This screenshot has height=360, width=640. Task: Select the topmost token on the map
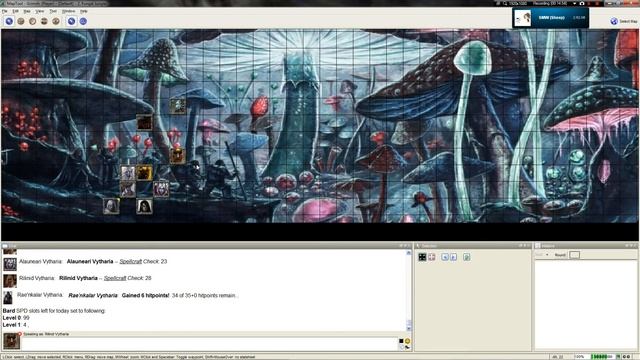coord(178,106)
